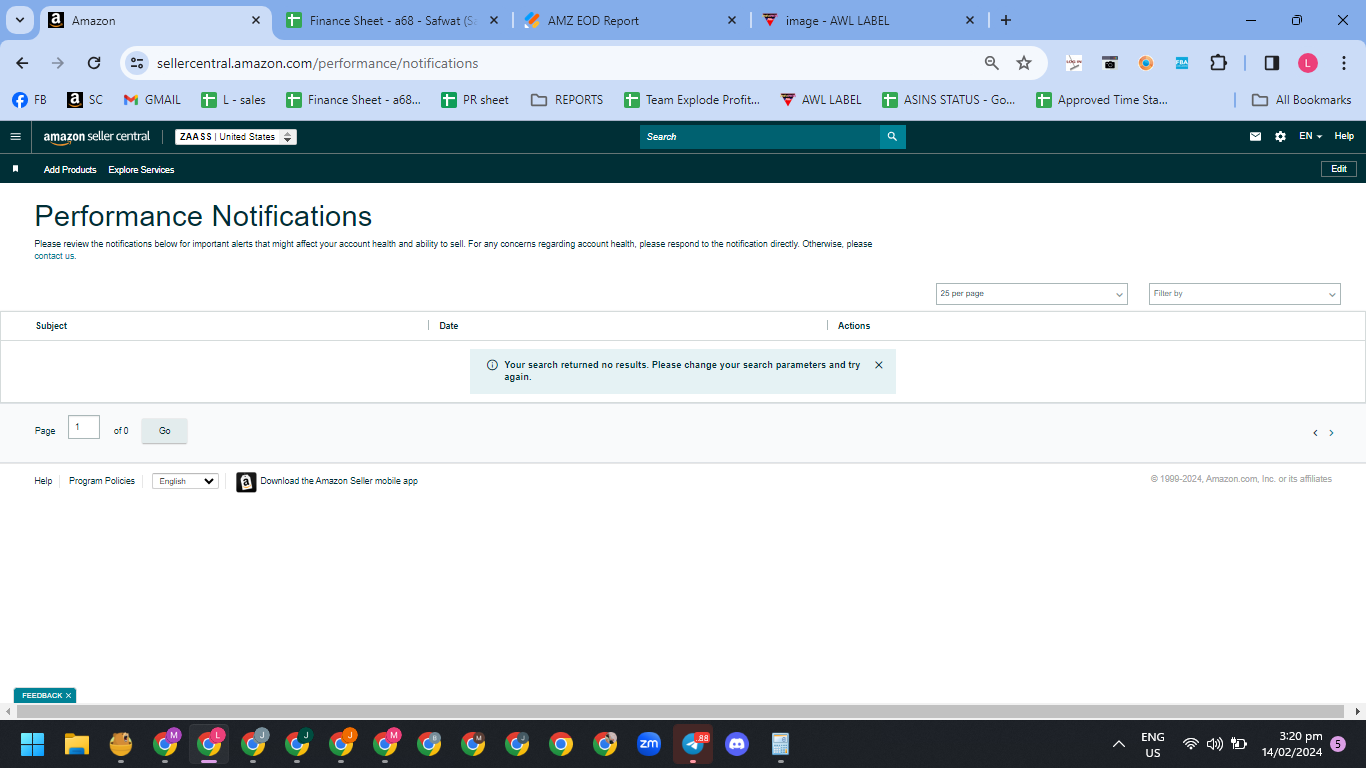Open the volume control in system tray

1215,744
